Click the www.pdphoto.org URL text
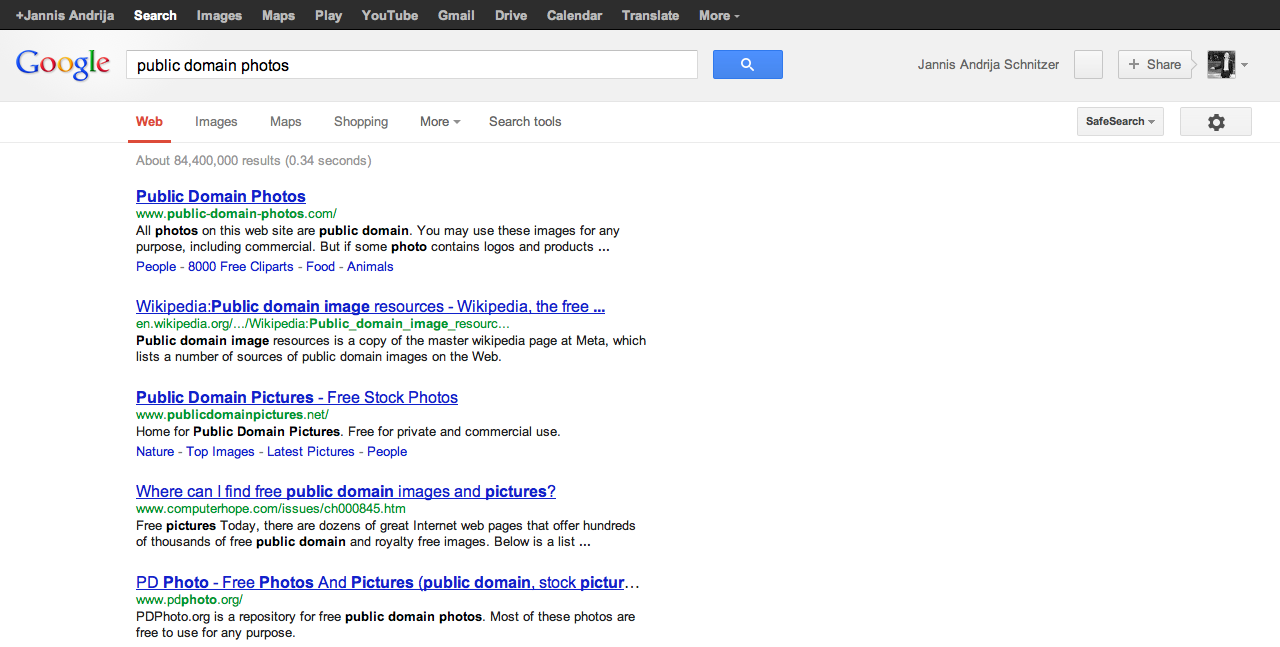The height and width of the screenshot is (647, 1280). (x=189, y=600)
